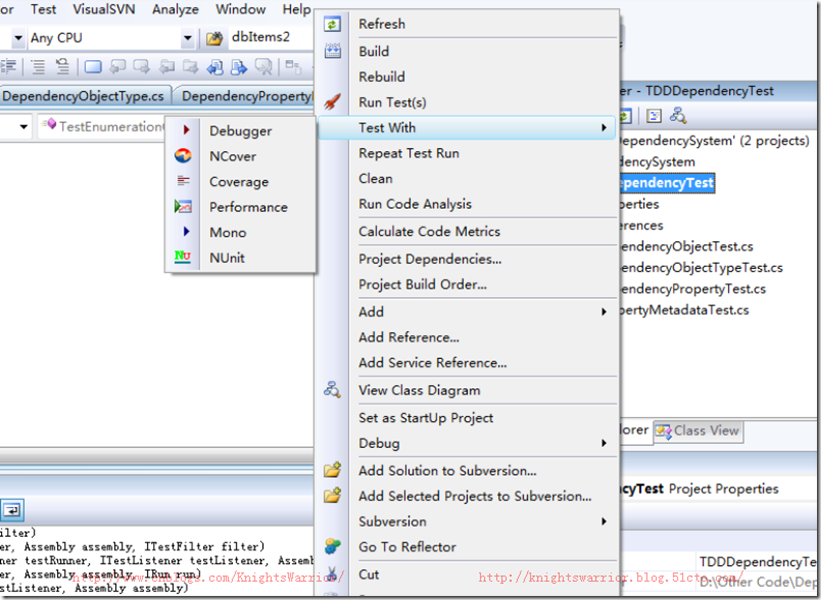Image resolution: width=821 pixels, height=600 pixels.
Task: Click the green NUnit icon
Action: coord(183,257)
